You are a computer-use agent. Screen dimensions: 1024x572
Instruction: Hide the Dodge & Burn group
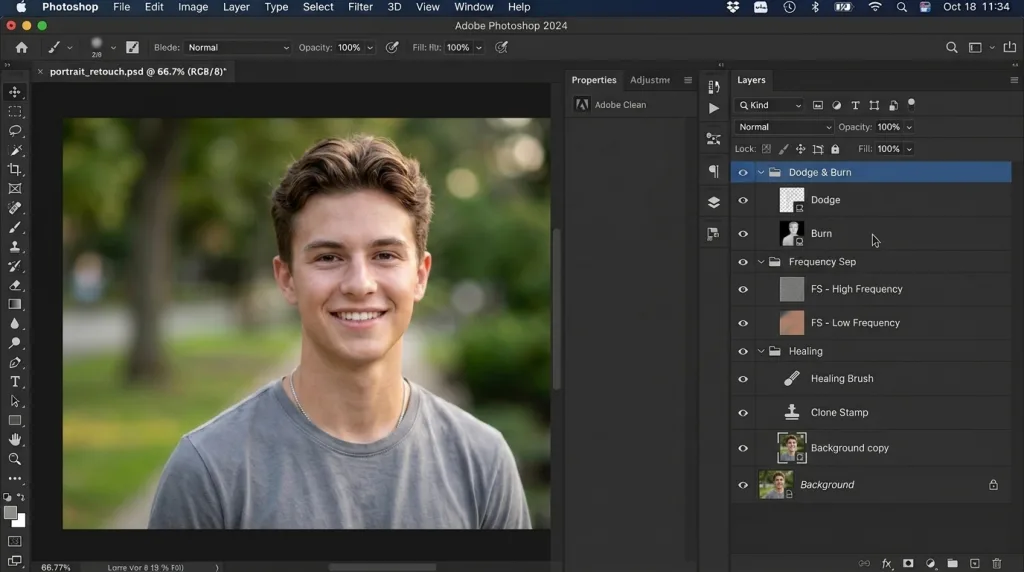pos(743,172)
